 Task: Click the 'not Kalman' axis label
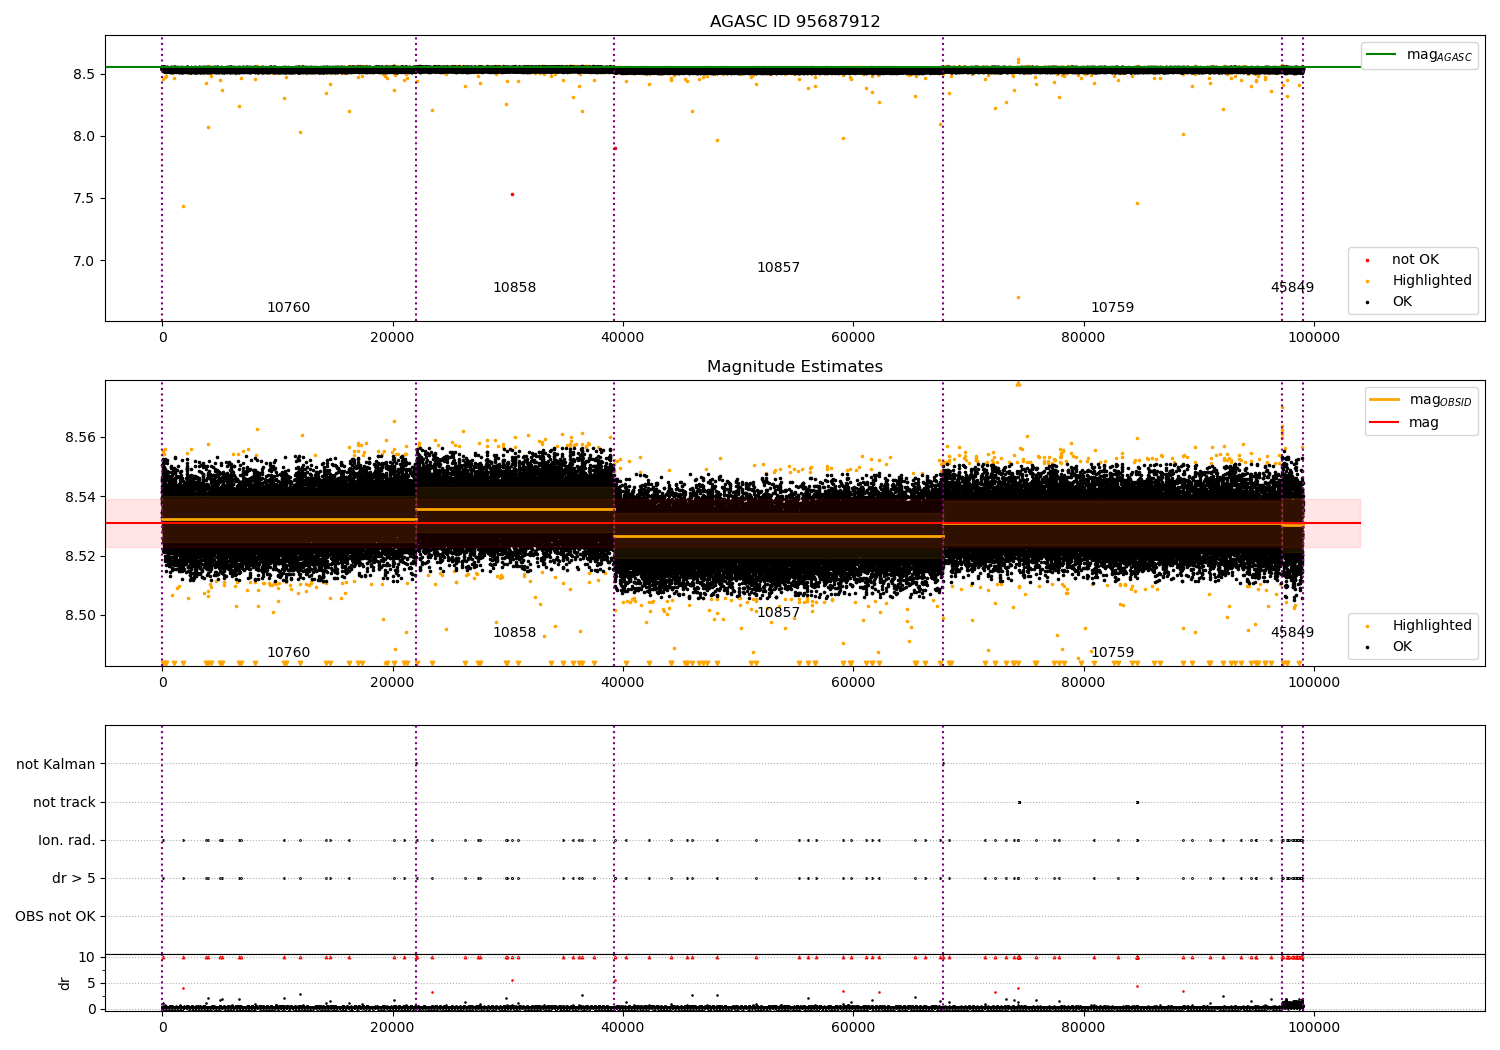(56, 764)
